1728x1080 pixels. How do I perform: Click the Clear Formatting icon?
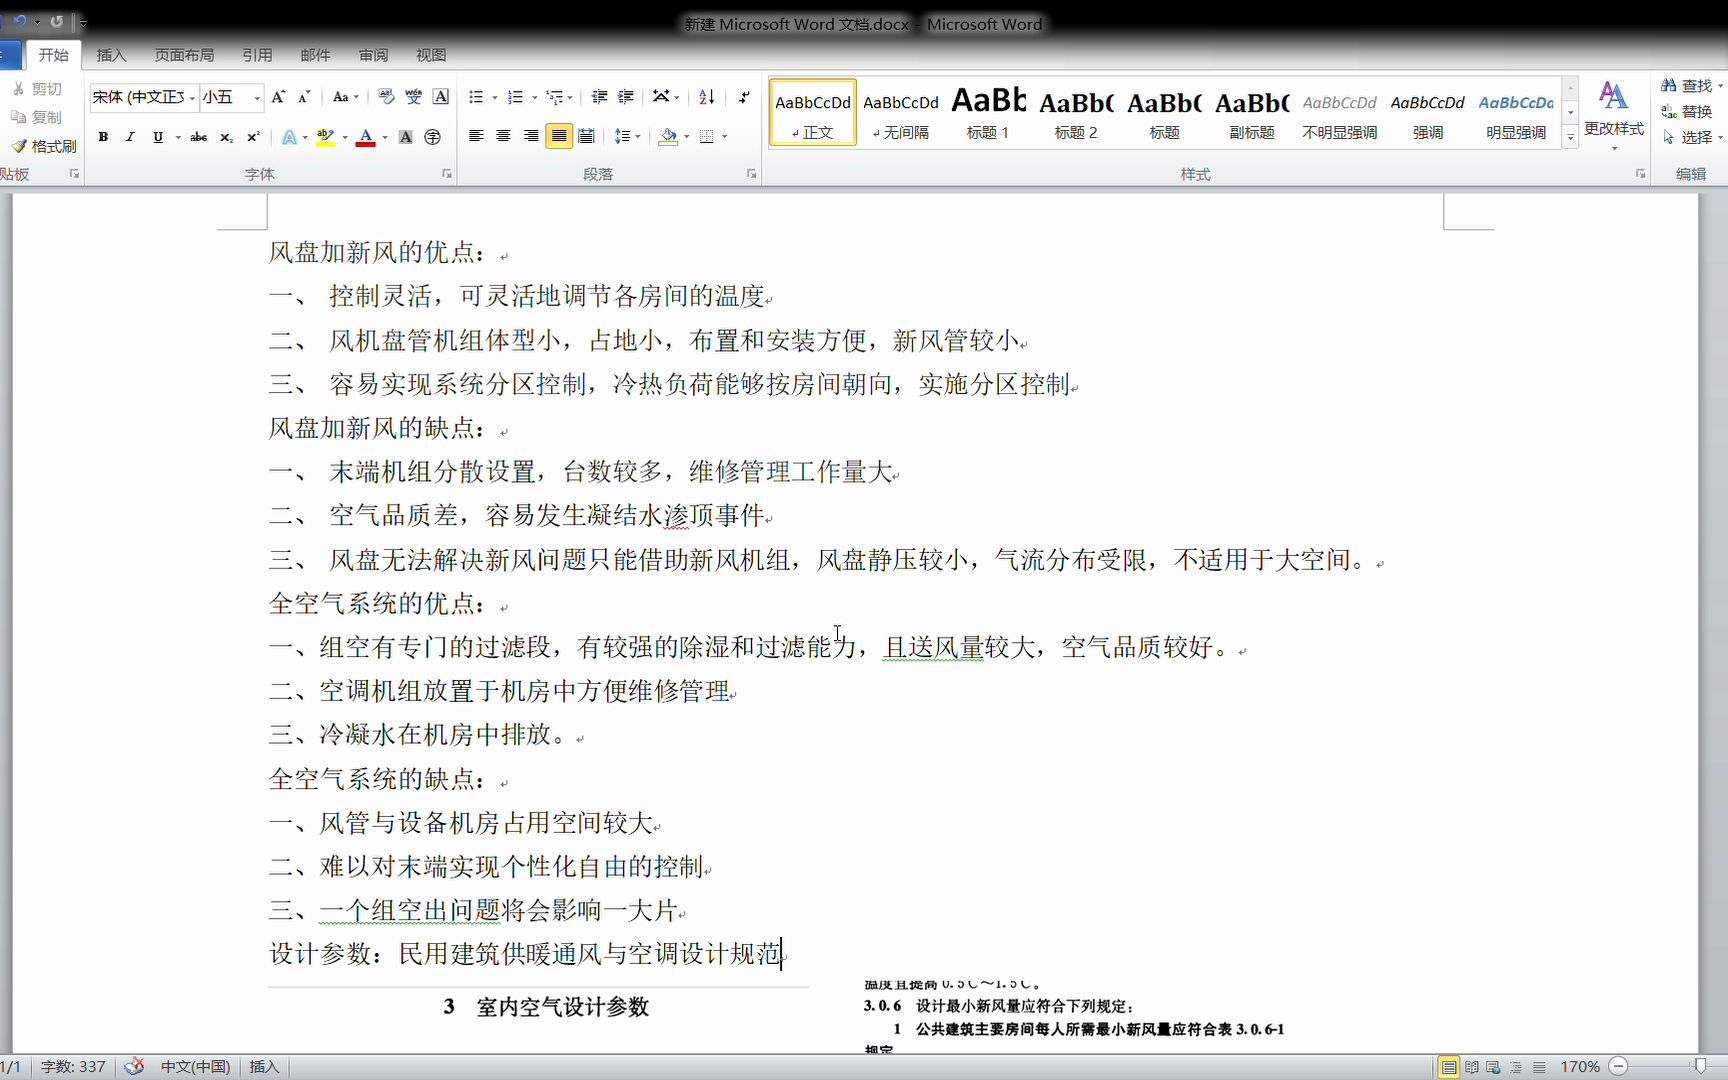[x=387, y=97]
